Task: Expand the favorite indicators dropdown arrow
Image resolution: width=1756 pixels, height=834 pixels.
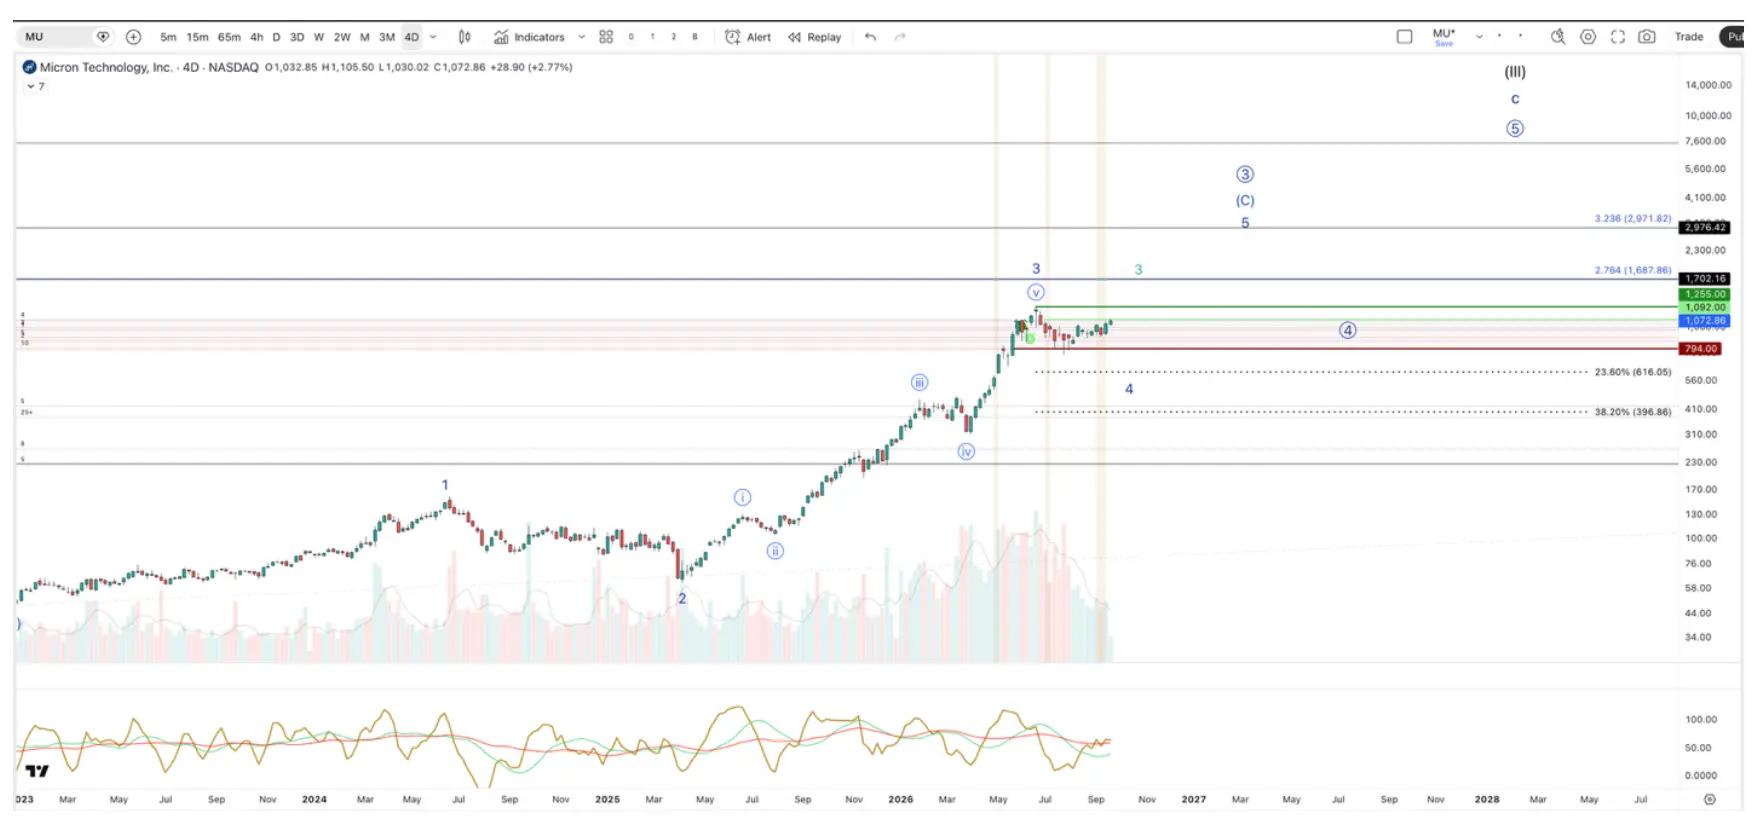Action: [x=582, y=37]
